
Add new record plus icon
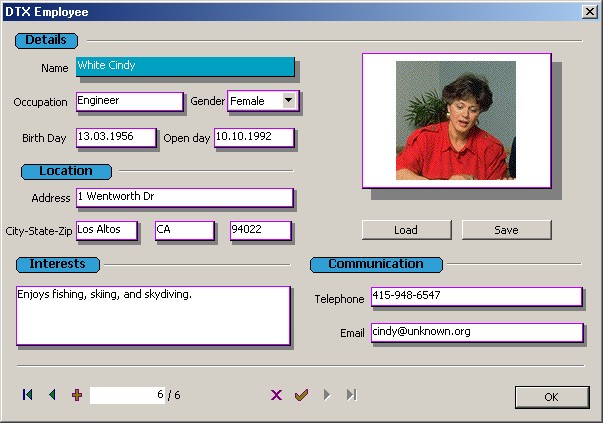tap(77, 395)
